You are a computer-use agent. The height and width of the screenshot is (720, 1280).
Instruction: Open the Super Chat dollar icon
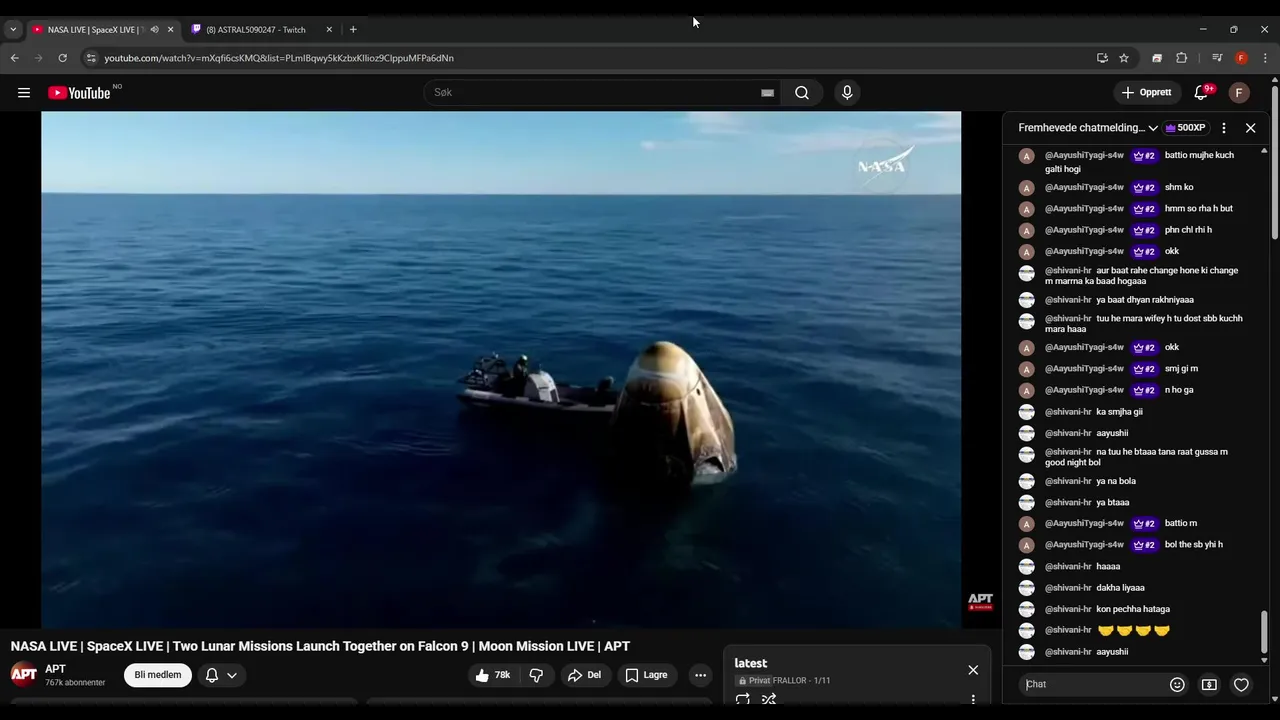pos(1209,685)
